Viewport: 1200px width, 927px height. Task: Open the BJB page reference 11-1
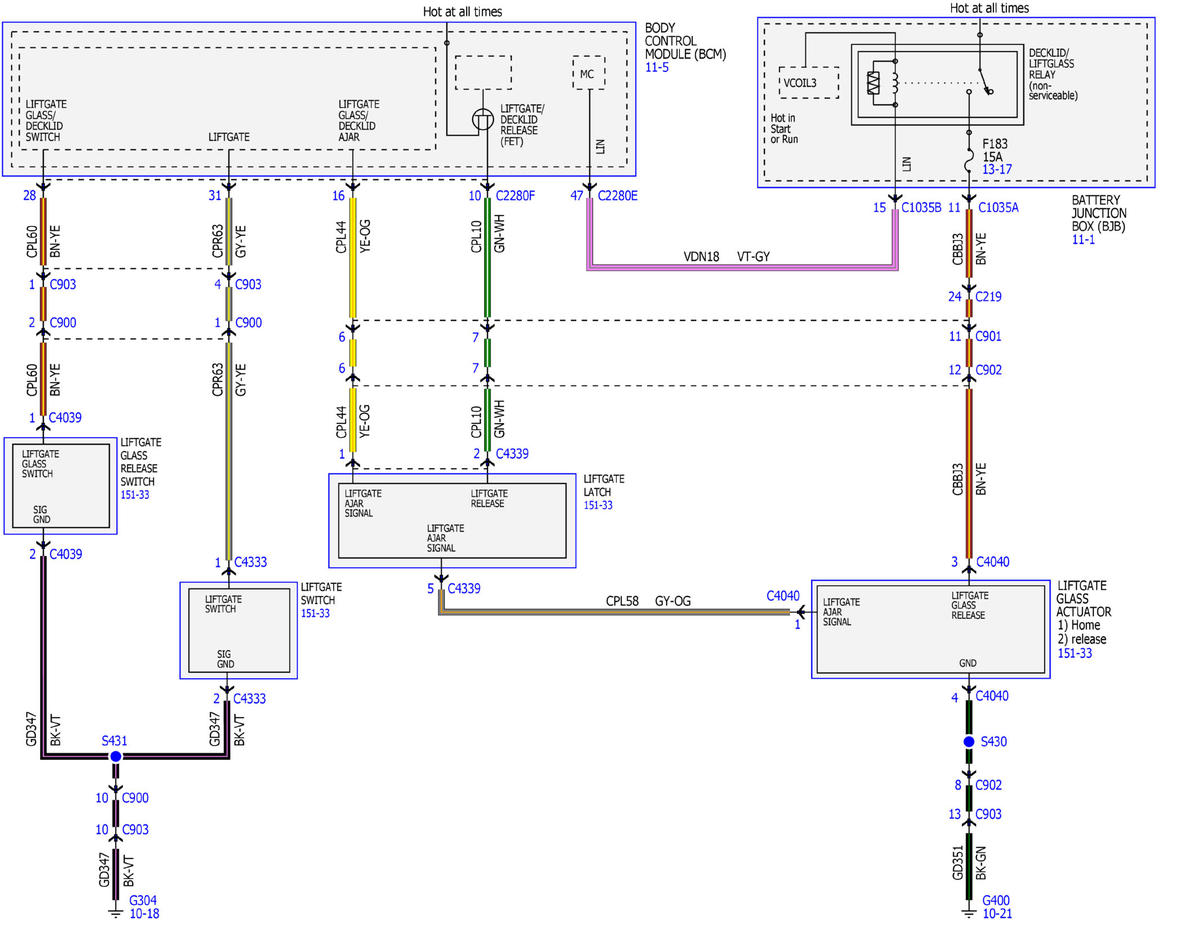click(1081, 240)
